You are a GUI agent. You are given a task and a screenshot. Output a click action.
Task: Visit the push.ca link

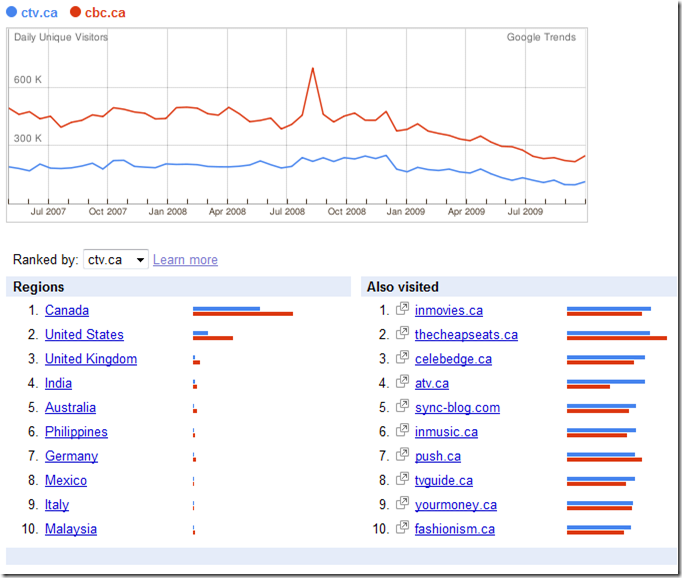[x=438, y=456]
